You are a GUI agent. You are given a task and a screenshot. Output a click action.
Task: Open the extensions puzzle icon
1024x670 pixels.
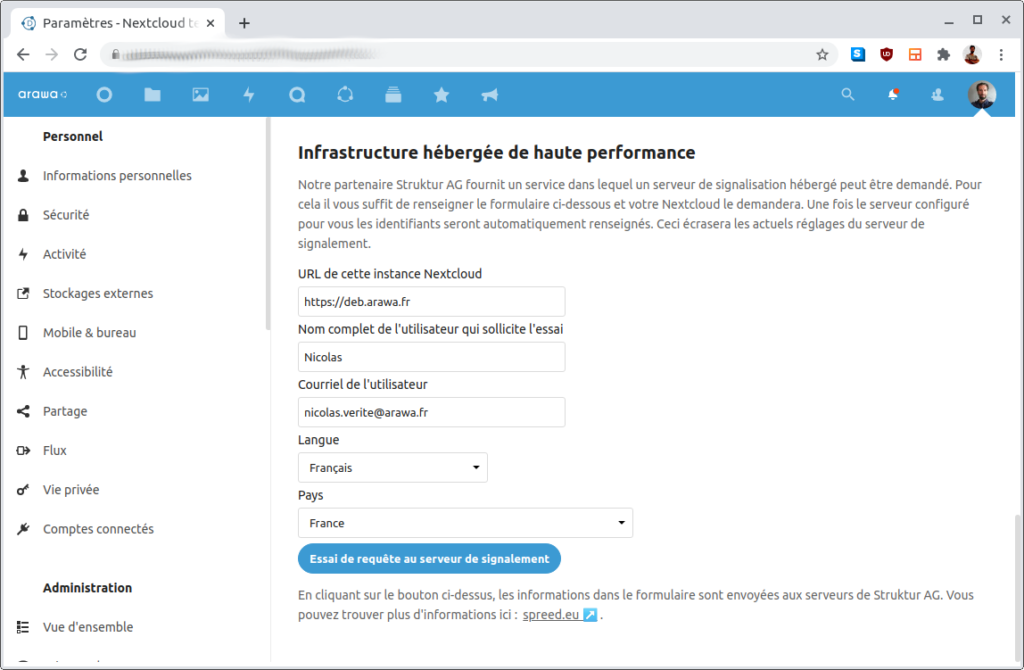[x=943, y=55]
